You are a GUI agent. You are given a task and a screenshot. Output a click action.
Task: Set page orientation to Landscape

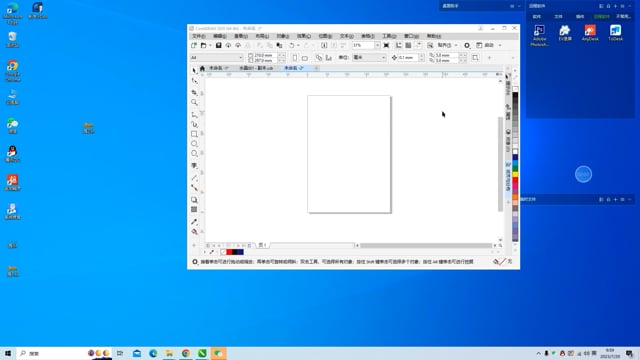304,58
